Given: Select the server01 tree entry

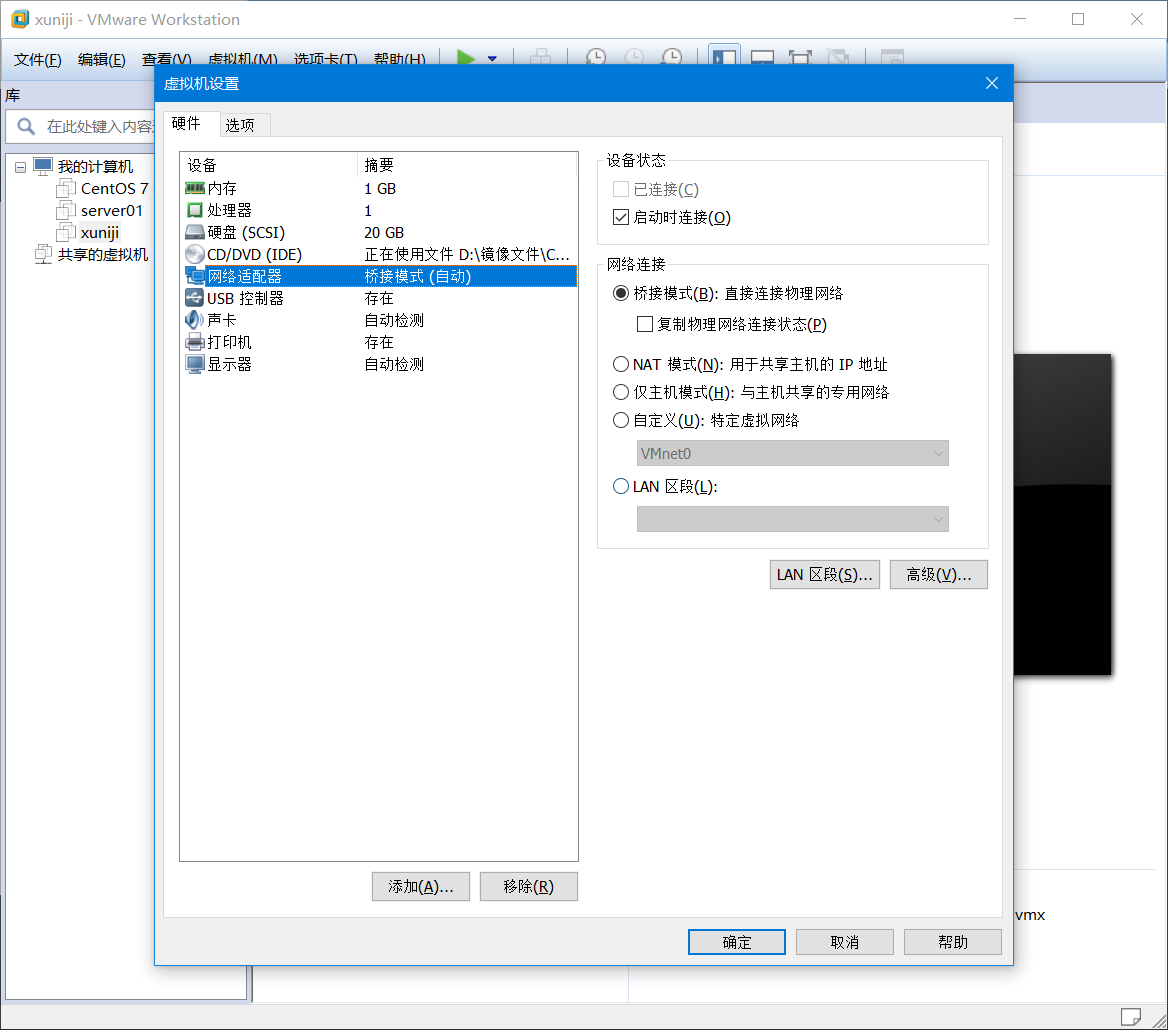Looking at the screenshot, I should pyautogui.click(x=112, y=210).
